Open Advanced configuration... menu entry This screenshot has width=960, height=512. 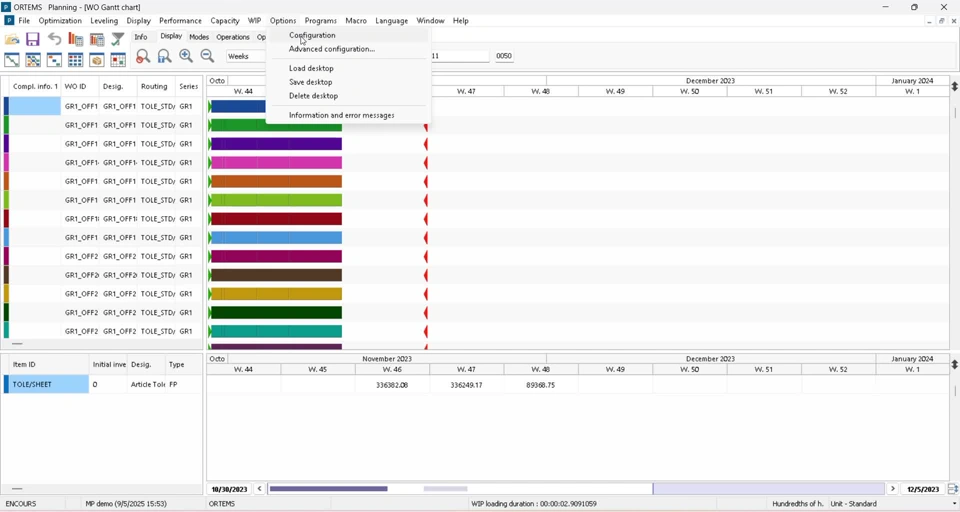(x=332, y=49)
